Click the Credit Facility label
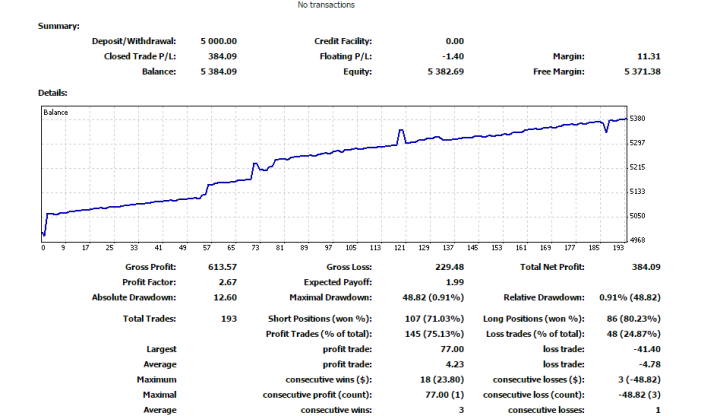The width and height of the screenshot is (720, 416). 343,41
